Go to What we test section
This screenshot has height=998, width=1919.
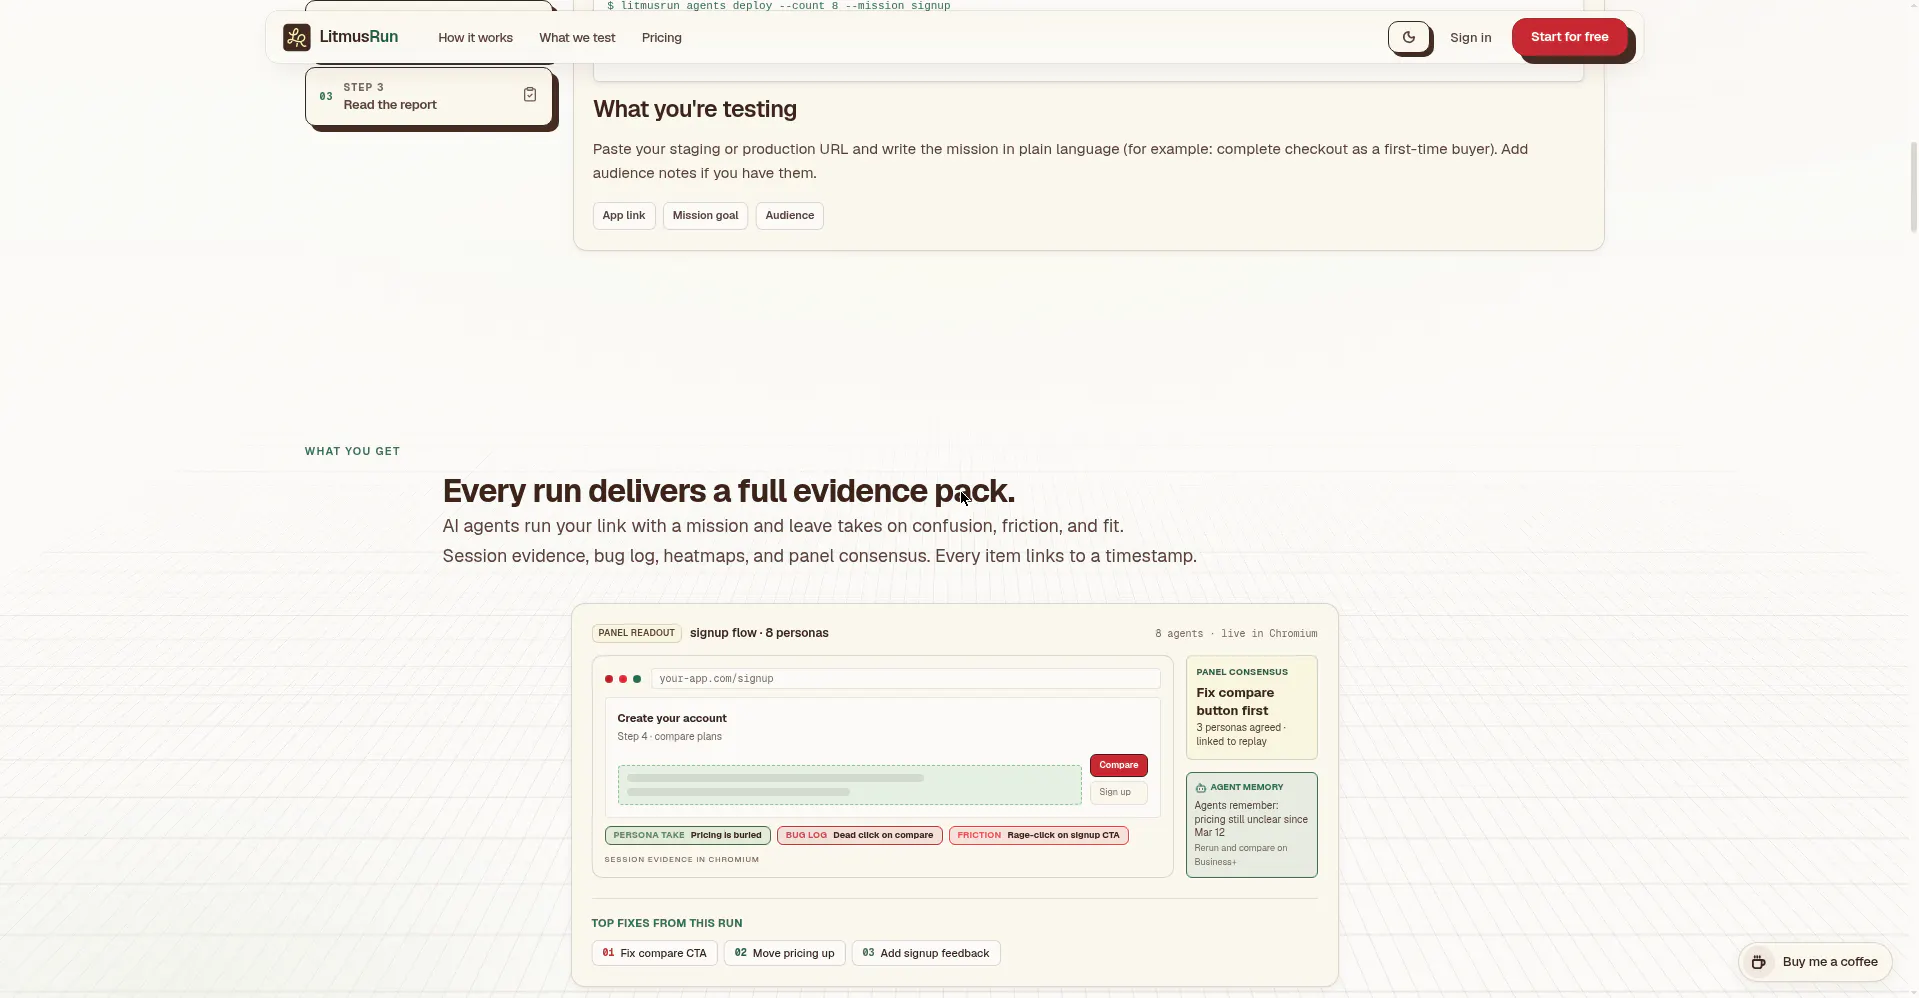click(x=577, y=38)
